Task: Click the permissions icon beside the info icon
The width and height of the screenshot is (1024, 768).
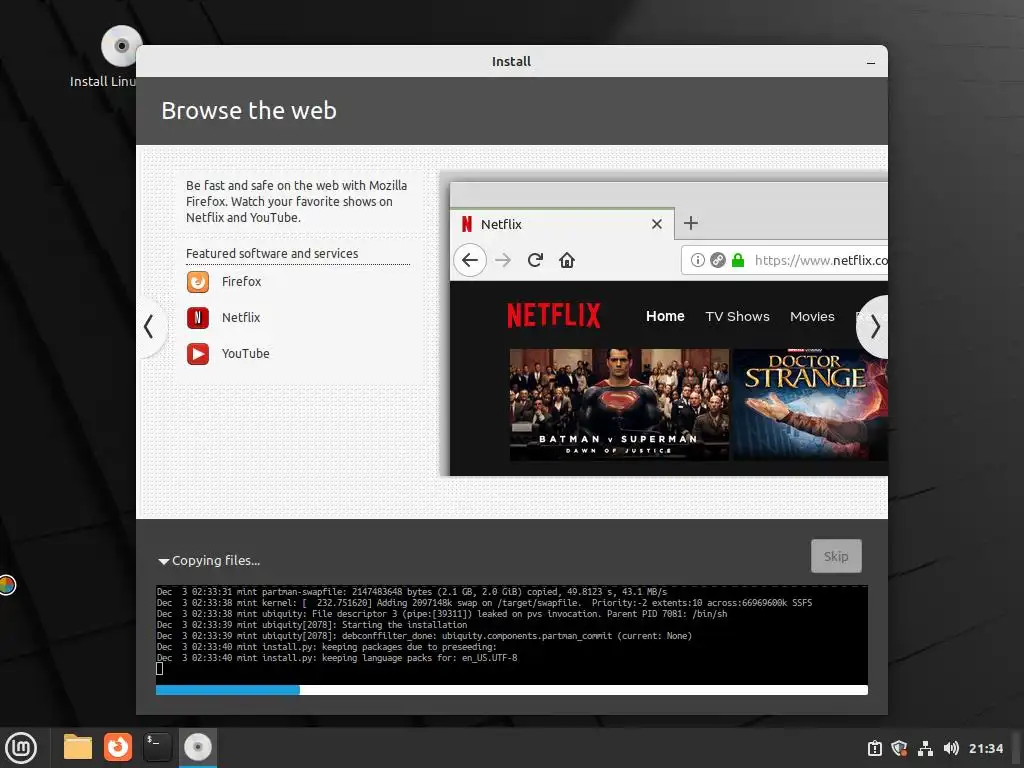Action: pyautogui.click(x=718, y=261)
